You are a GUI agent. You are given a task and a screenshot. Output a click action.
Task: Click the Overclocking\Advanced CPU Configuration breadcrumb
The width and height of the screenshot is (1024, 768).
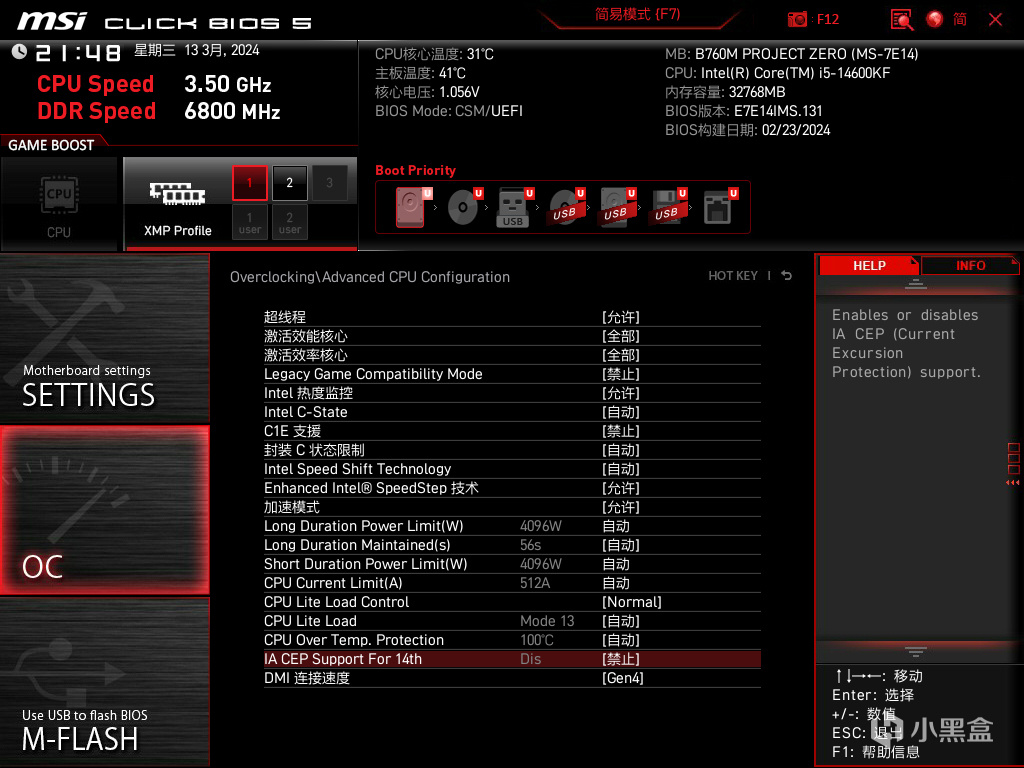(x=370, y=277)
